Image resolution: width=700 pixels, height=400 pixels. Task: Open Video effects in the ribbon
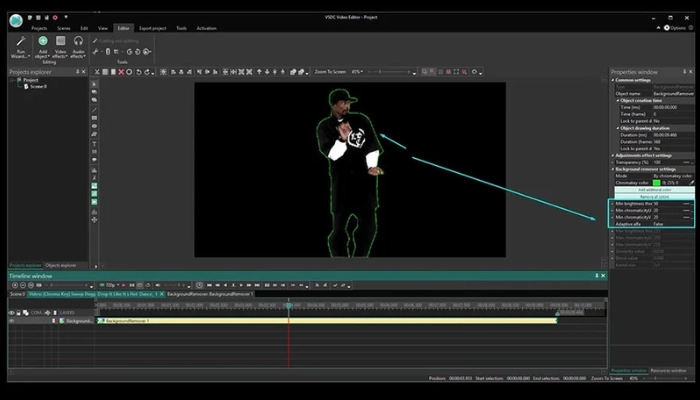tap(60, 47)
